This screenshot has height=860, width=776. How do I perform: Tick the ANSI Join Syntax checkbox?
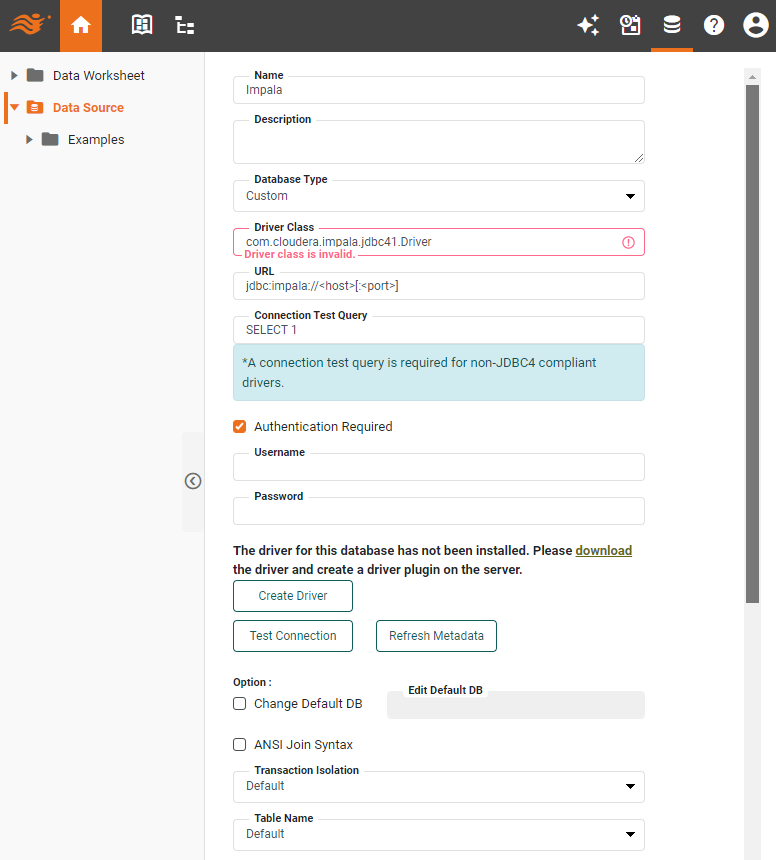click(x=240, y=745)
